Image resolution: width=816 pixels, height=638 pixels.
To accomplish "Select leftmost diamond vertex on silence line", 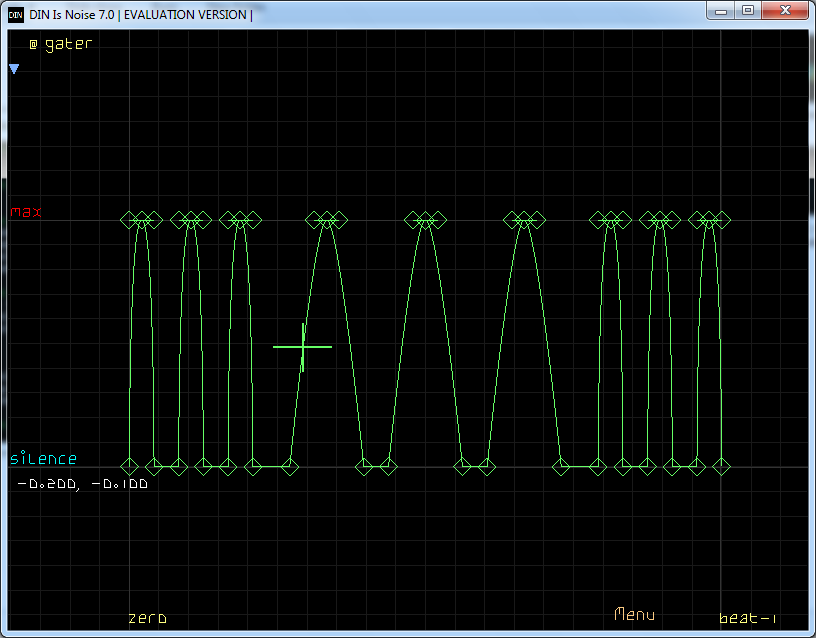I will coord(130,465).
